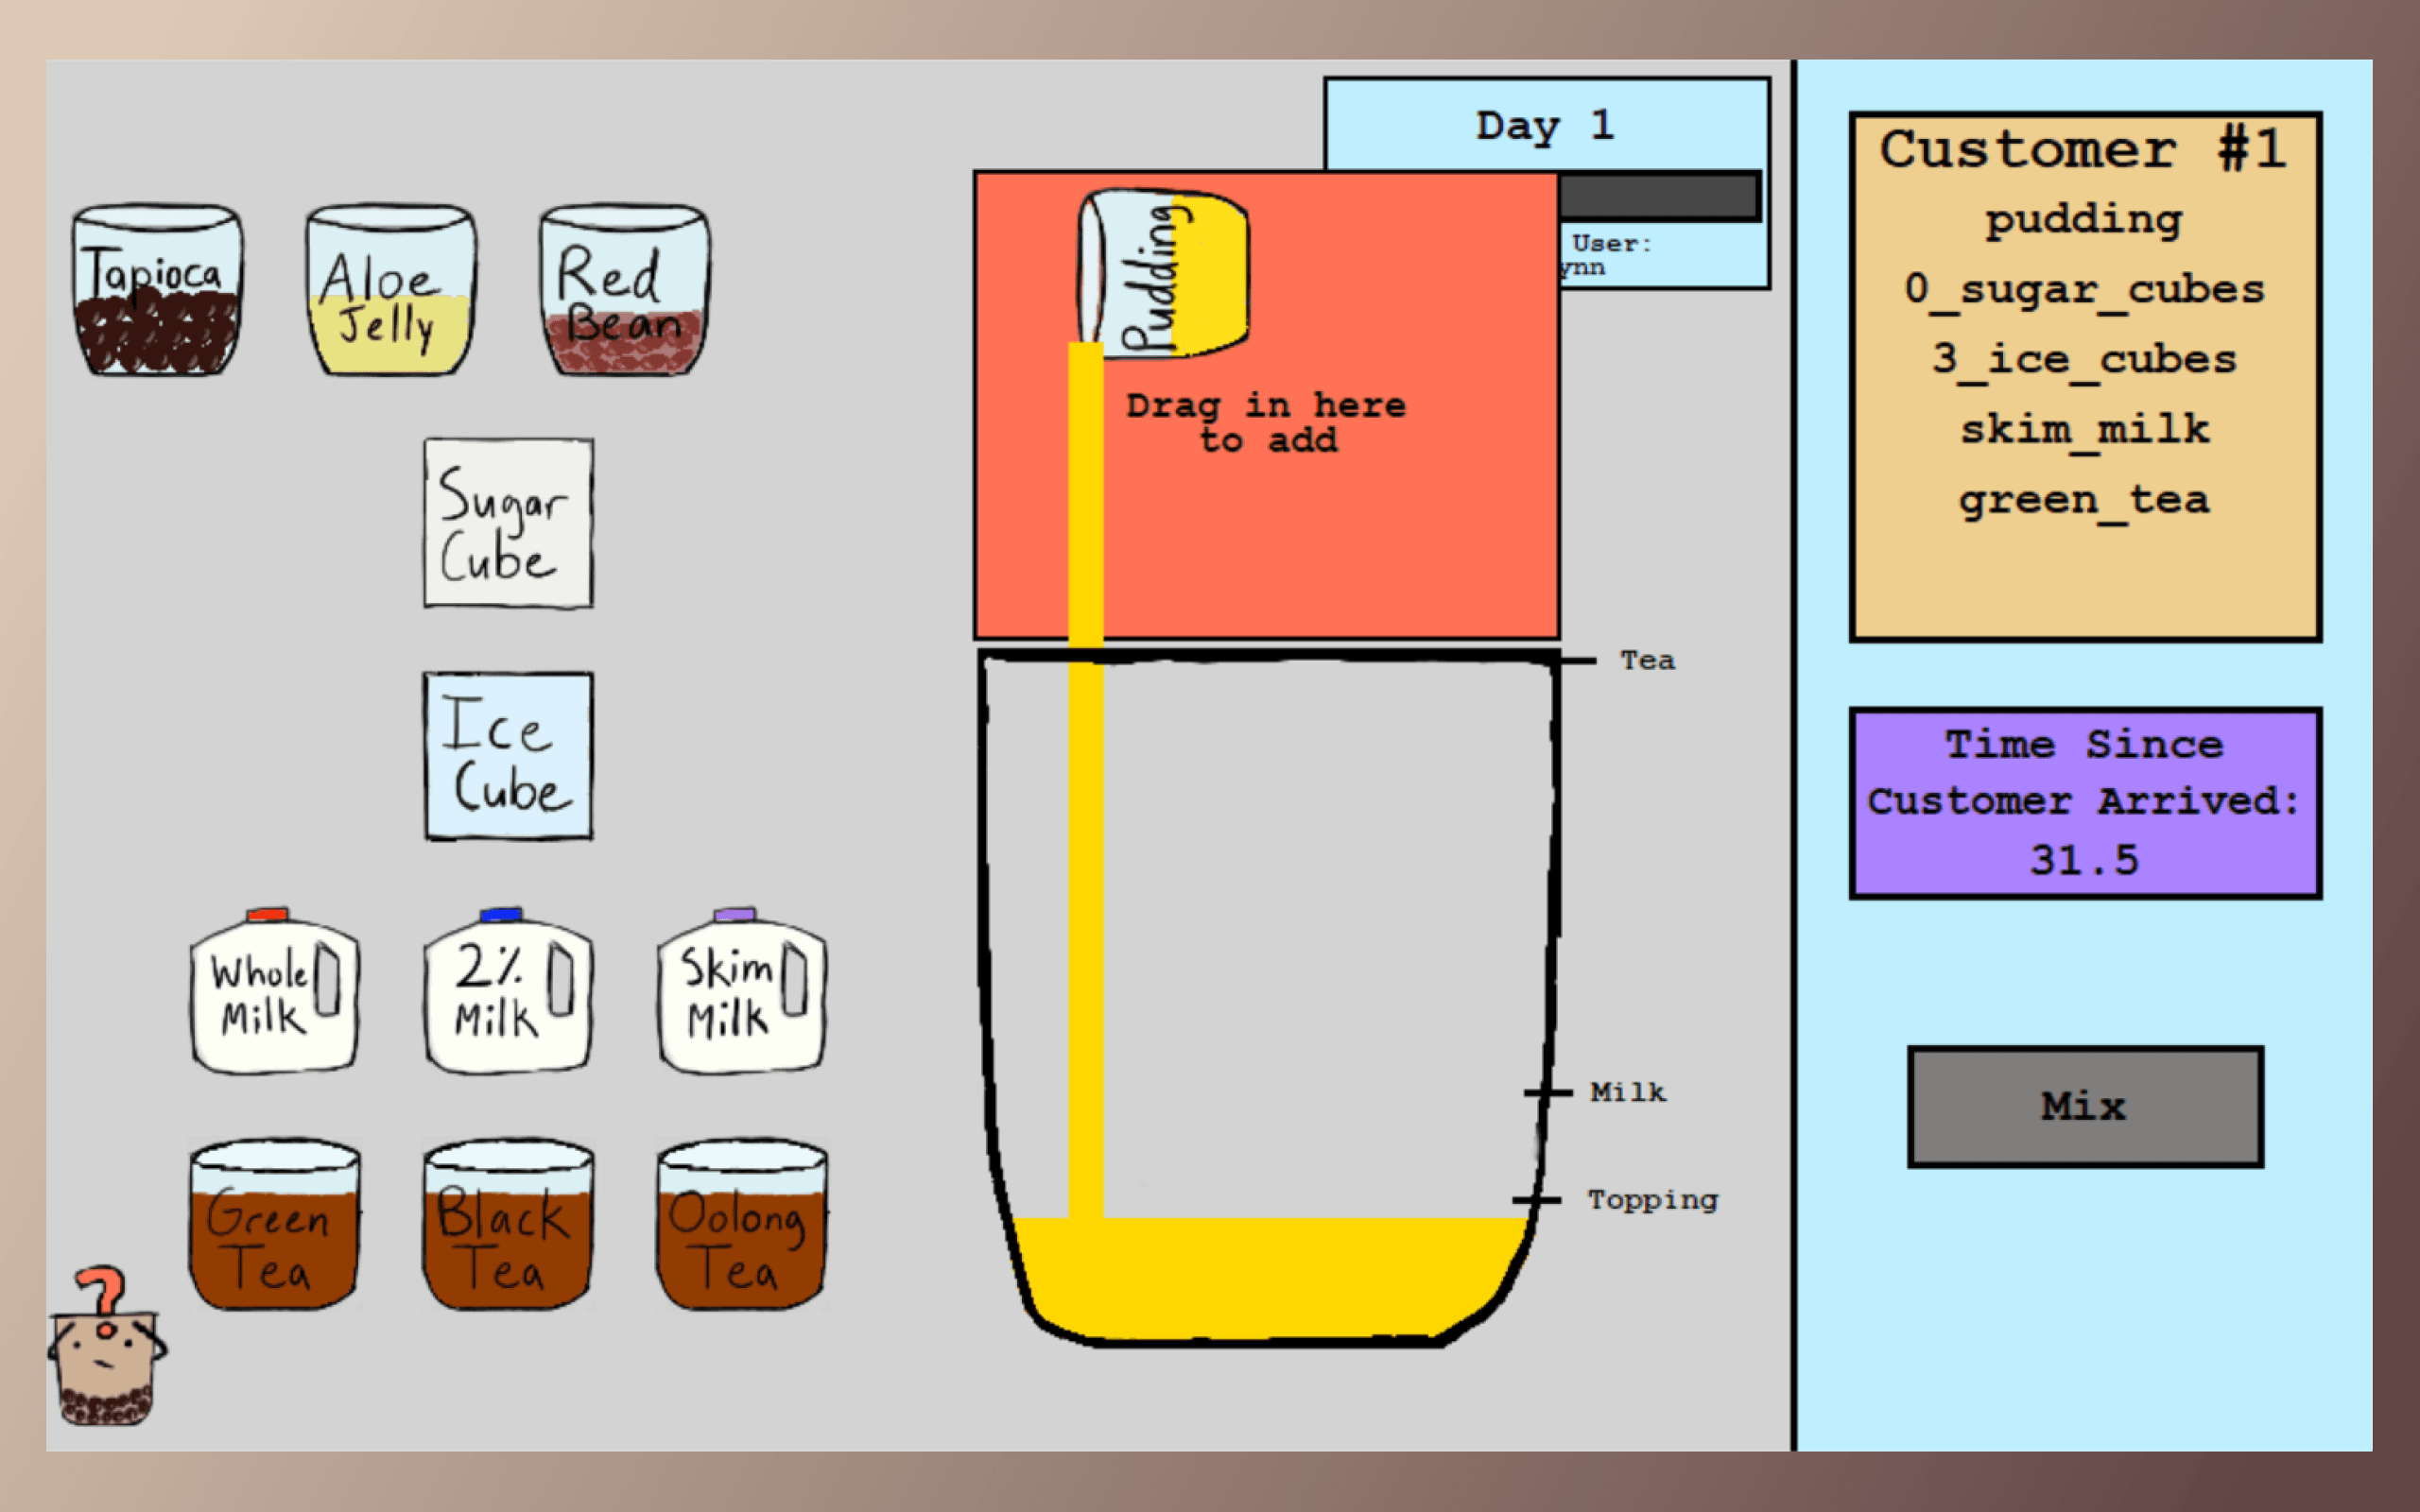Click the 'pudding' order line

point(2084,221)
